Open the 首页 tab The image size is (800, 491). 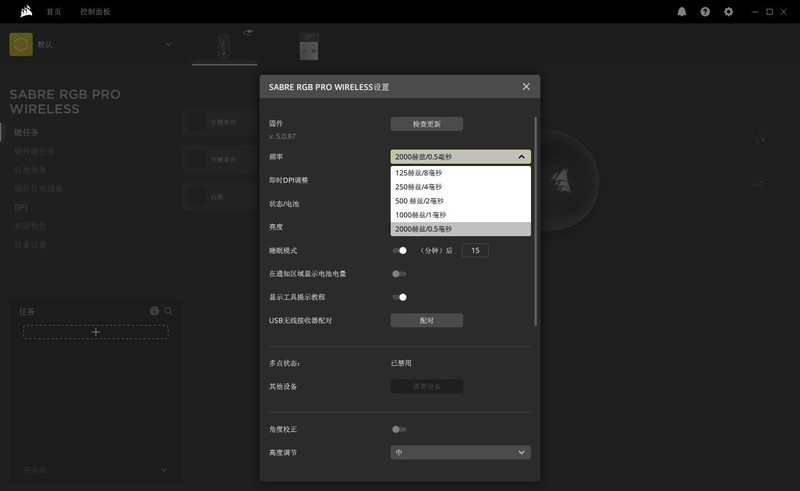pyautogui.click(x=54, y=12)
